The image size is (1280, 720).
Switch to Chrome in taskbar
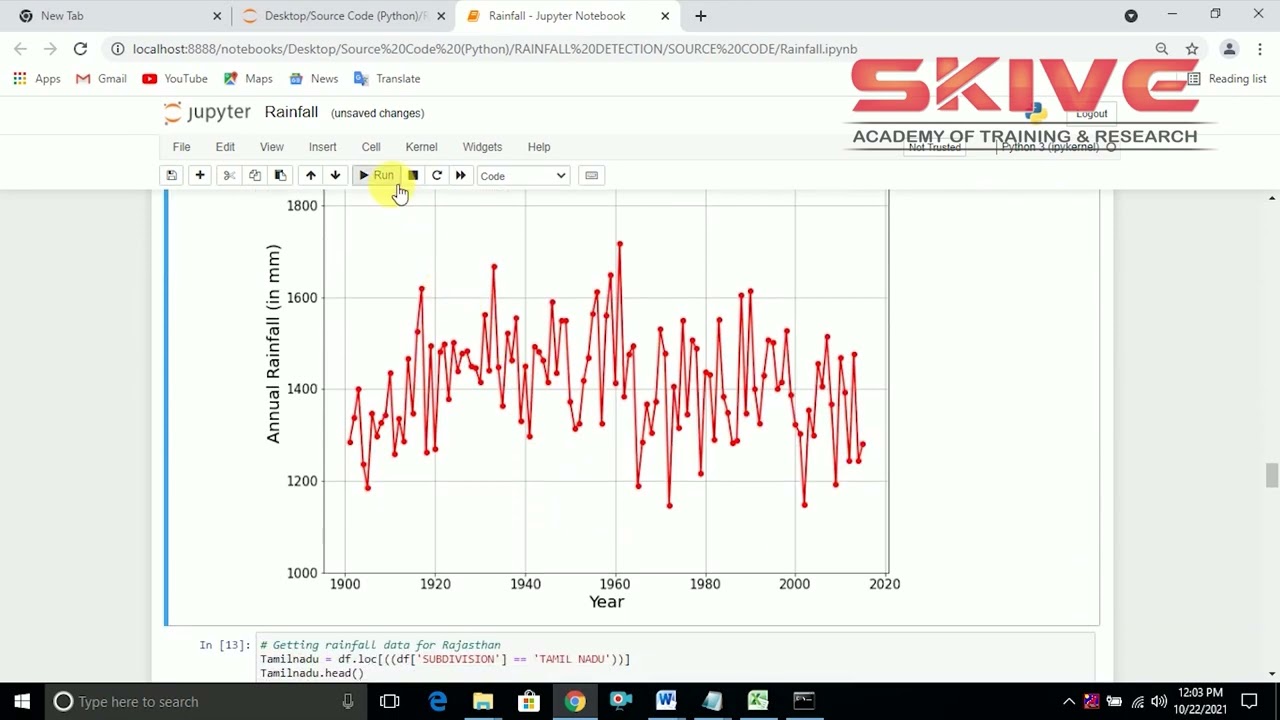(x=575, y=702)
